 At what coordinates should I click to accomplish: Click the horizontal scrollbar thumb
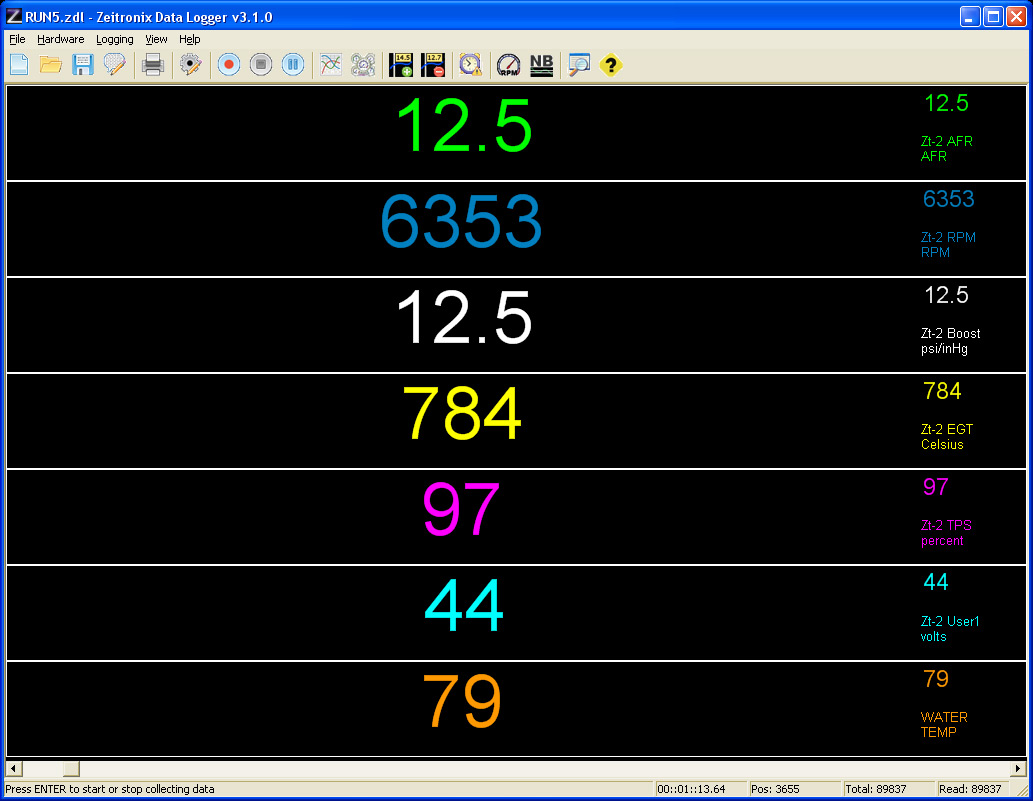click(x=71, y=769)
